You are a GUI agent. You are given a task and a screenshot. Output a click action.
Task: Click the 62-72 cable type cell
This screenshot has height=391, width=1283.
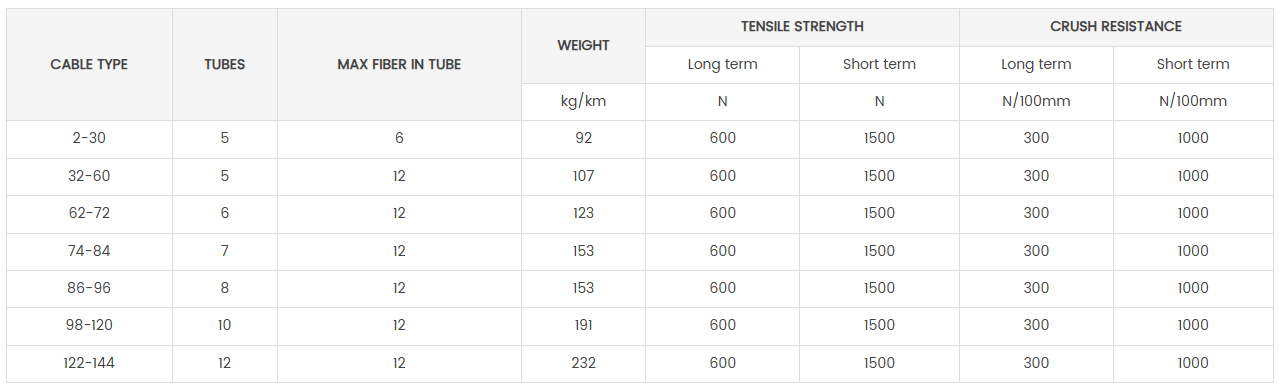[89, 213]
